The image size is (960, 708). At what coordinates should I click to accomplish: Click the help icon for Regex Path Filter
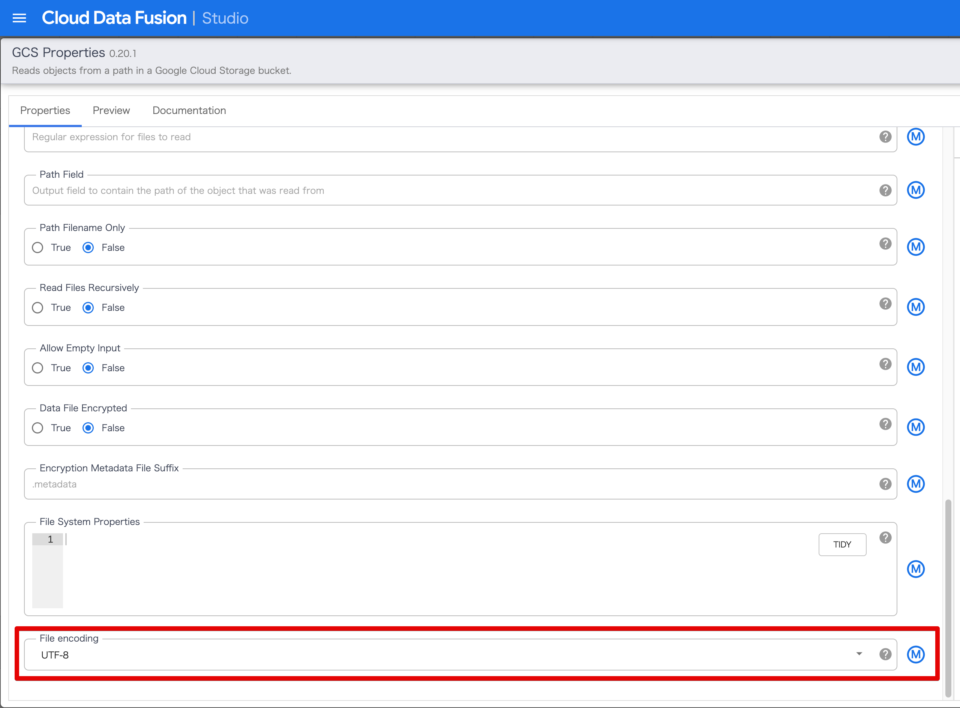coord(884,136)
